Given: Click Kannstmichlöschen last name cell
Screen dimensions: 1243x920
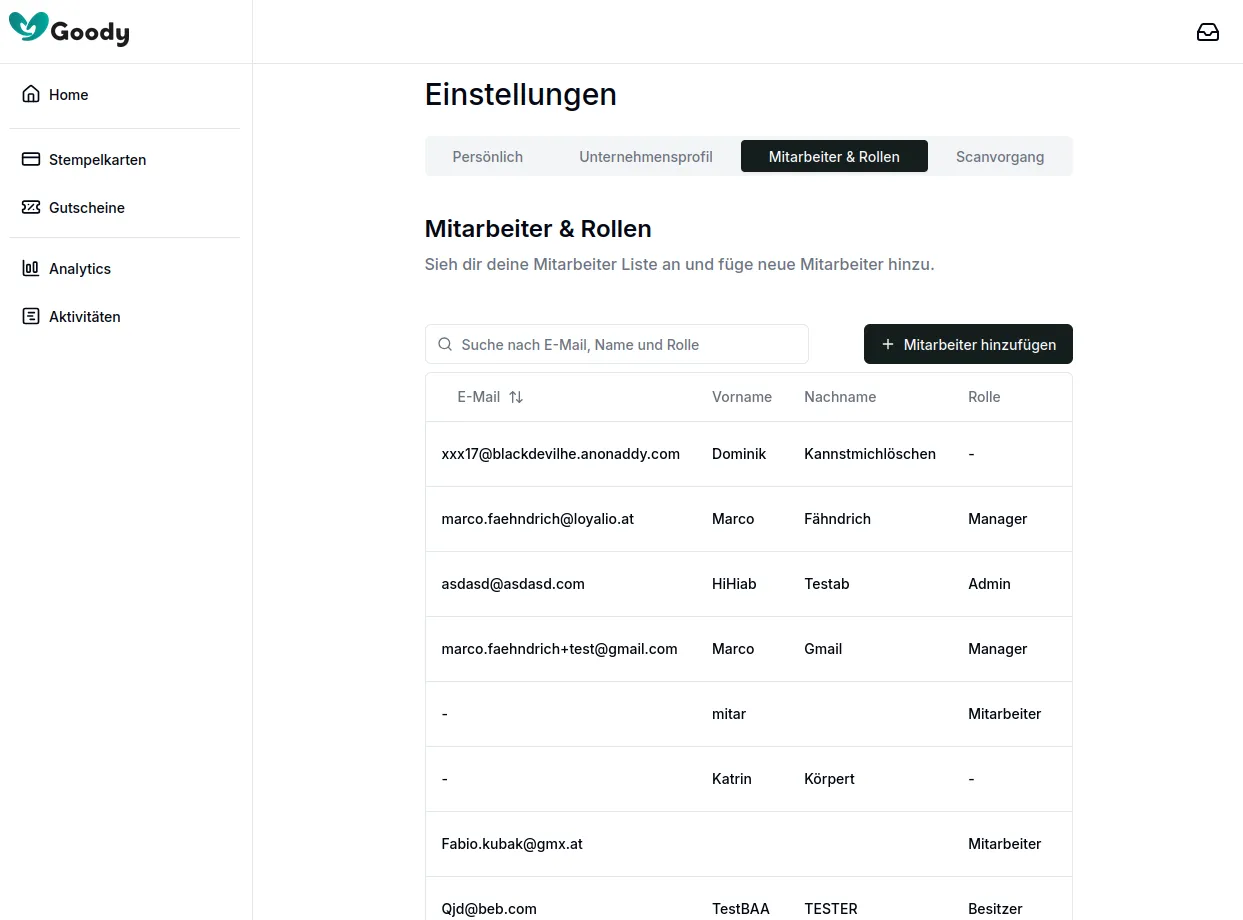Looking at the screenshot, I should (x=870, y=454).
